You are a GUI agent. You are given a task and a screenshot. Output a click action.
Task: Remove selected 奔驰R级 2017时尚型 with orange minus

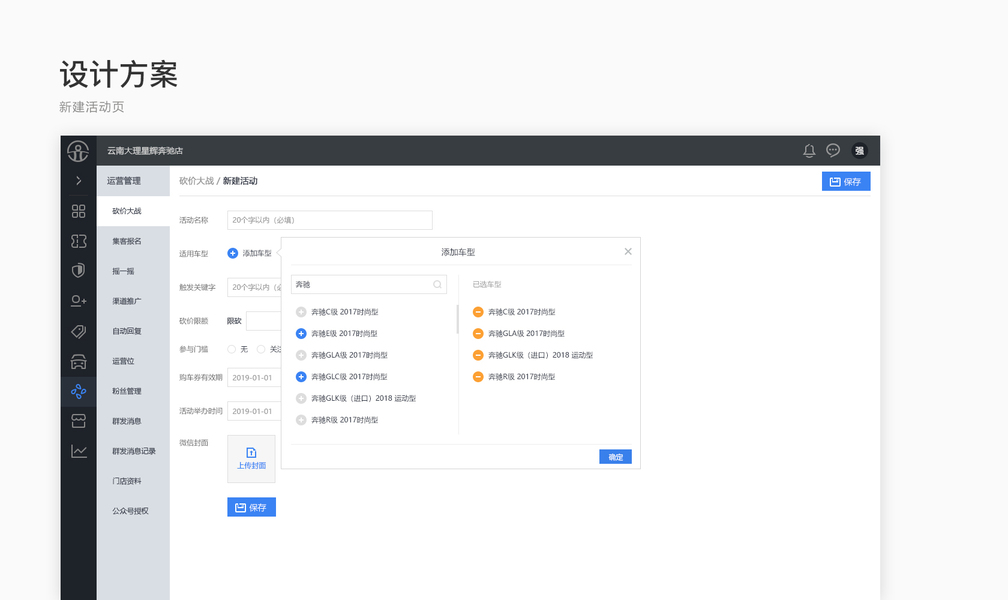coord(478,376)
